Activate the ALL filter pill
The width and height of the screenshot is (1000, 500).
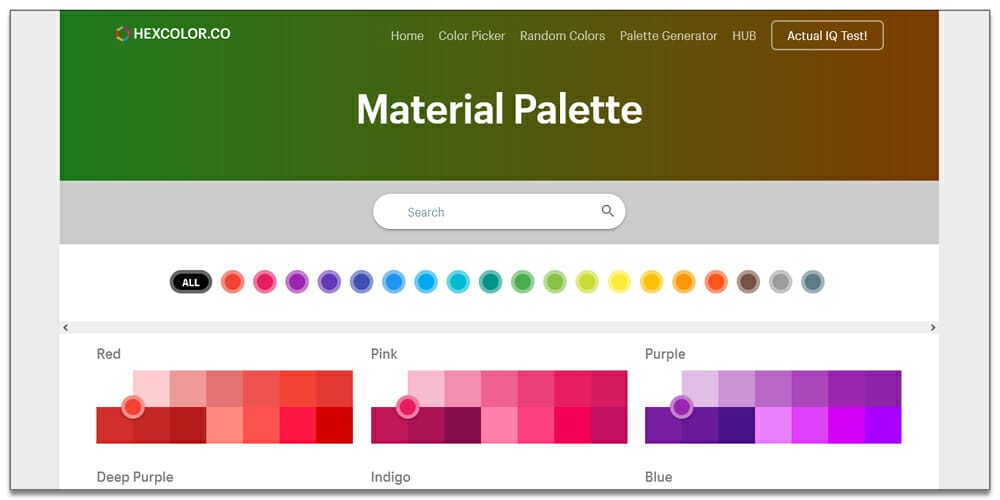click(191, 282)
